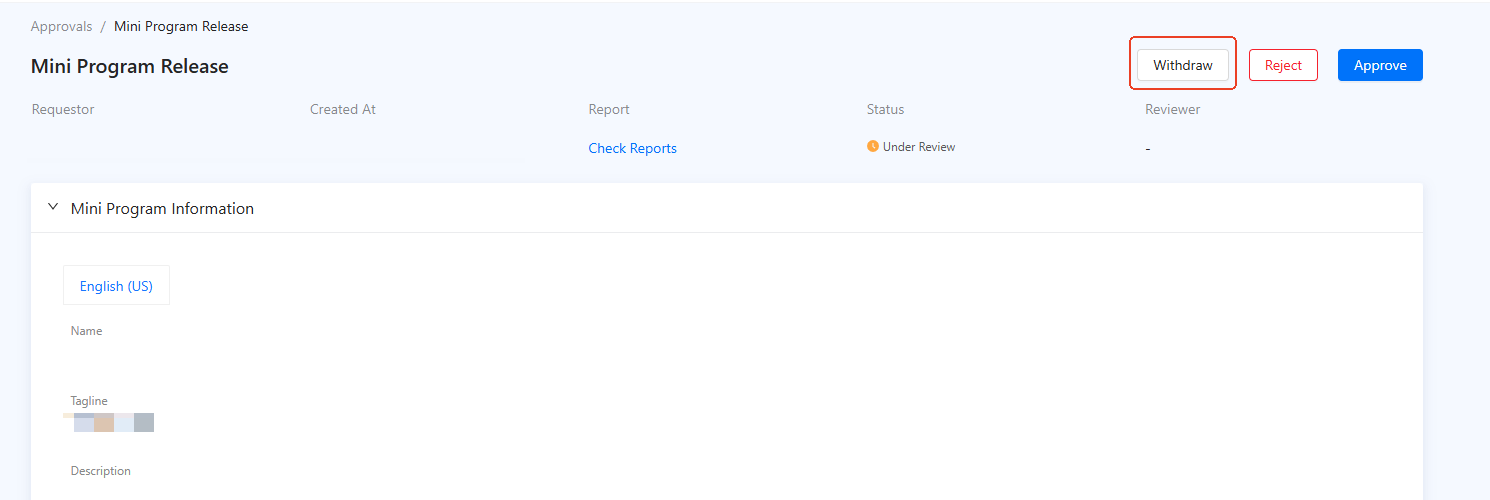Click the Requestor column label

pos(63,109)
